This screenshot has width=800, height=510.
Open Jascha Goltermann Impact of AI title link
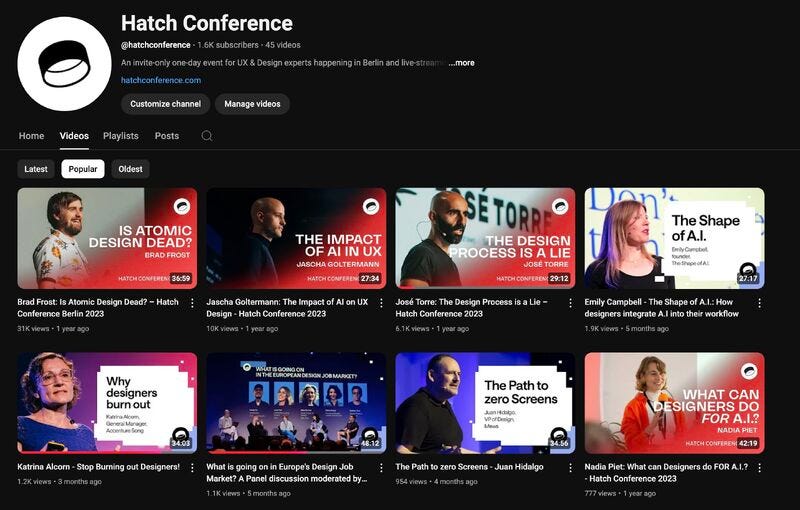(287, 308)
